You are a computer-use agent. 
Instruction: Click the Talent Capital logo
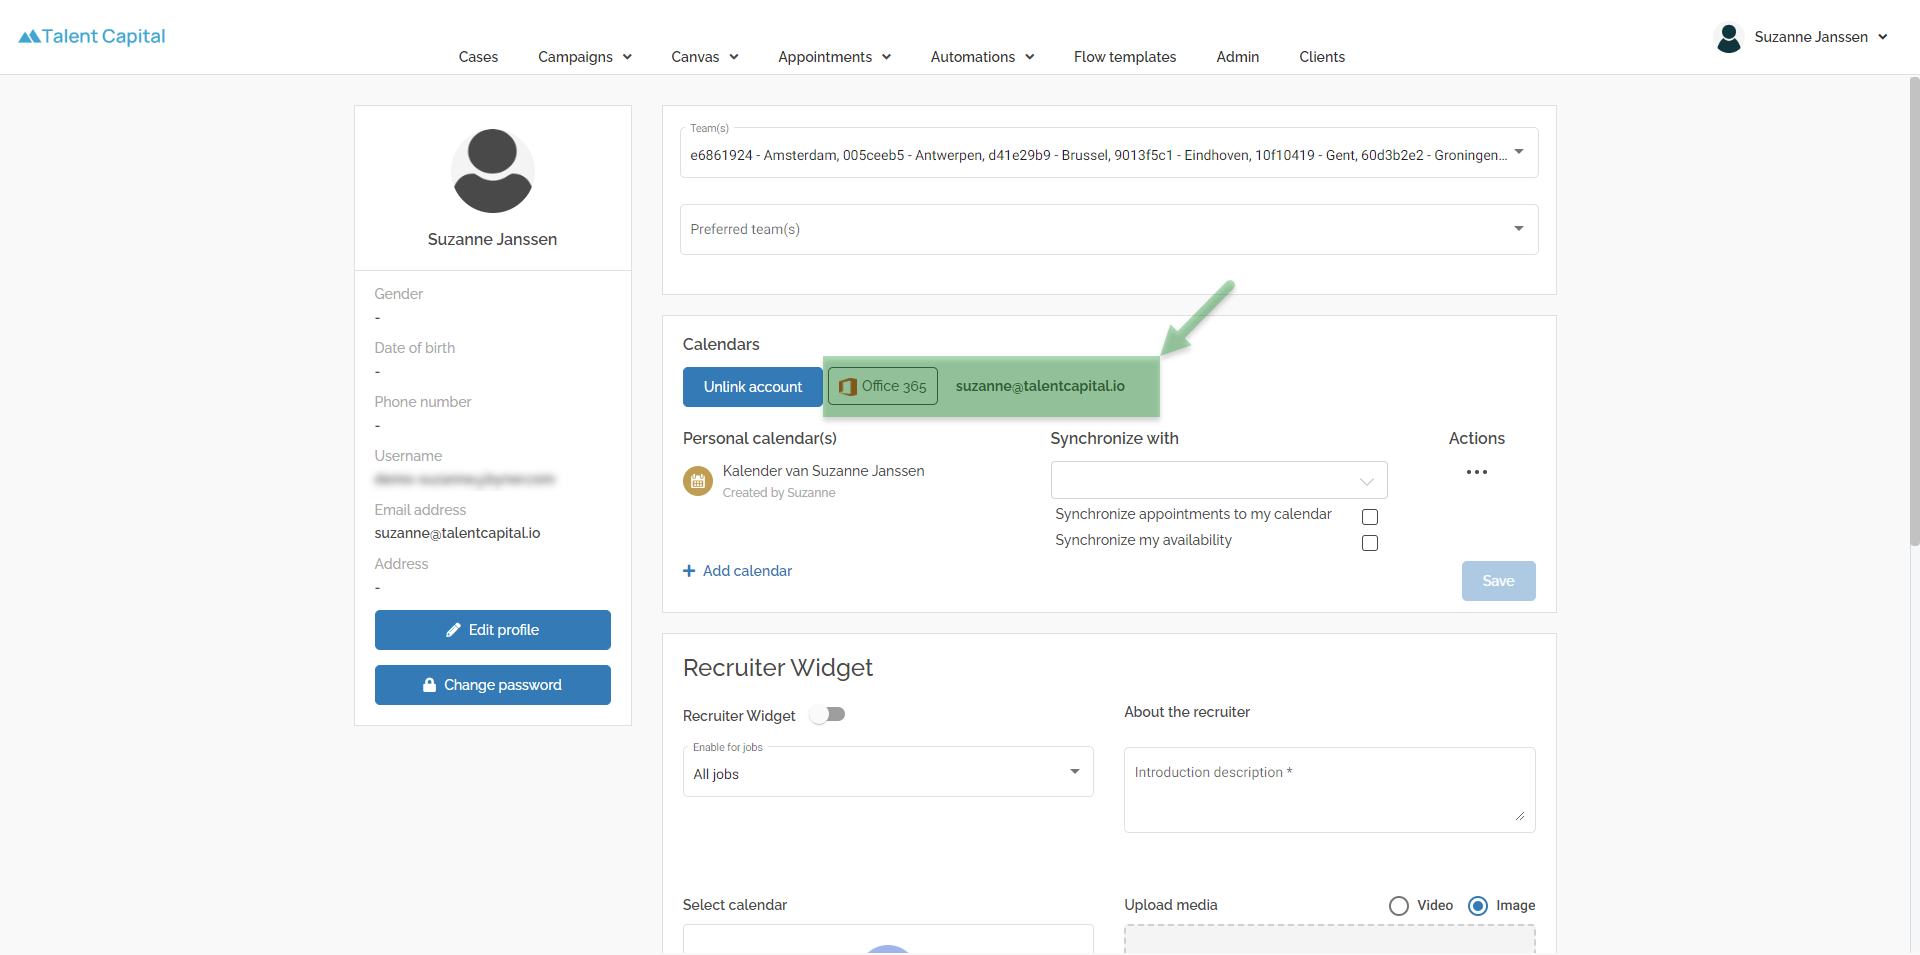92,36
